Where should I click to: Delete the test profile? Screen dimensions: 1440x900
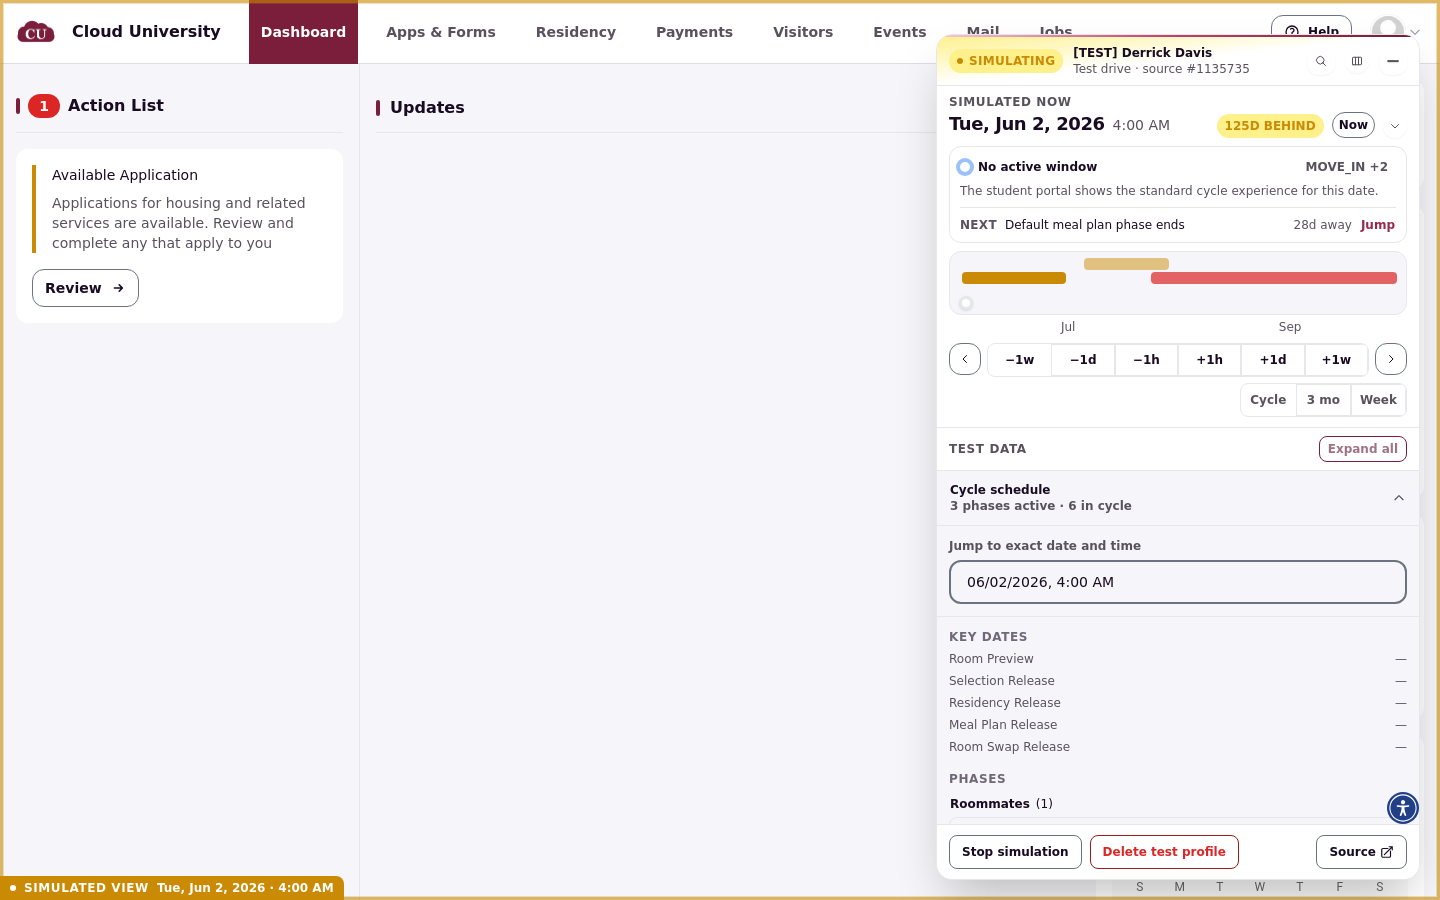coord(1164,852)
